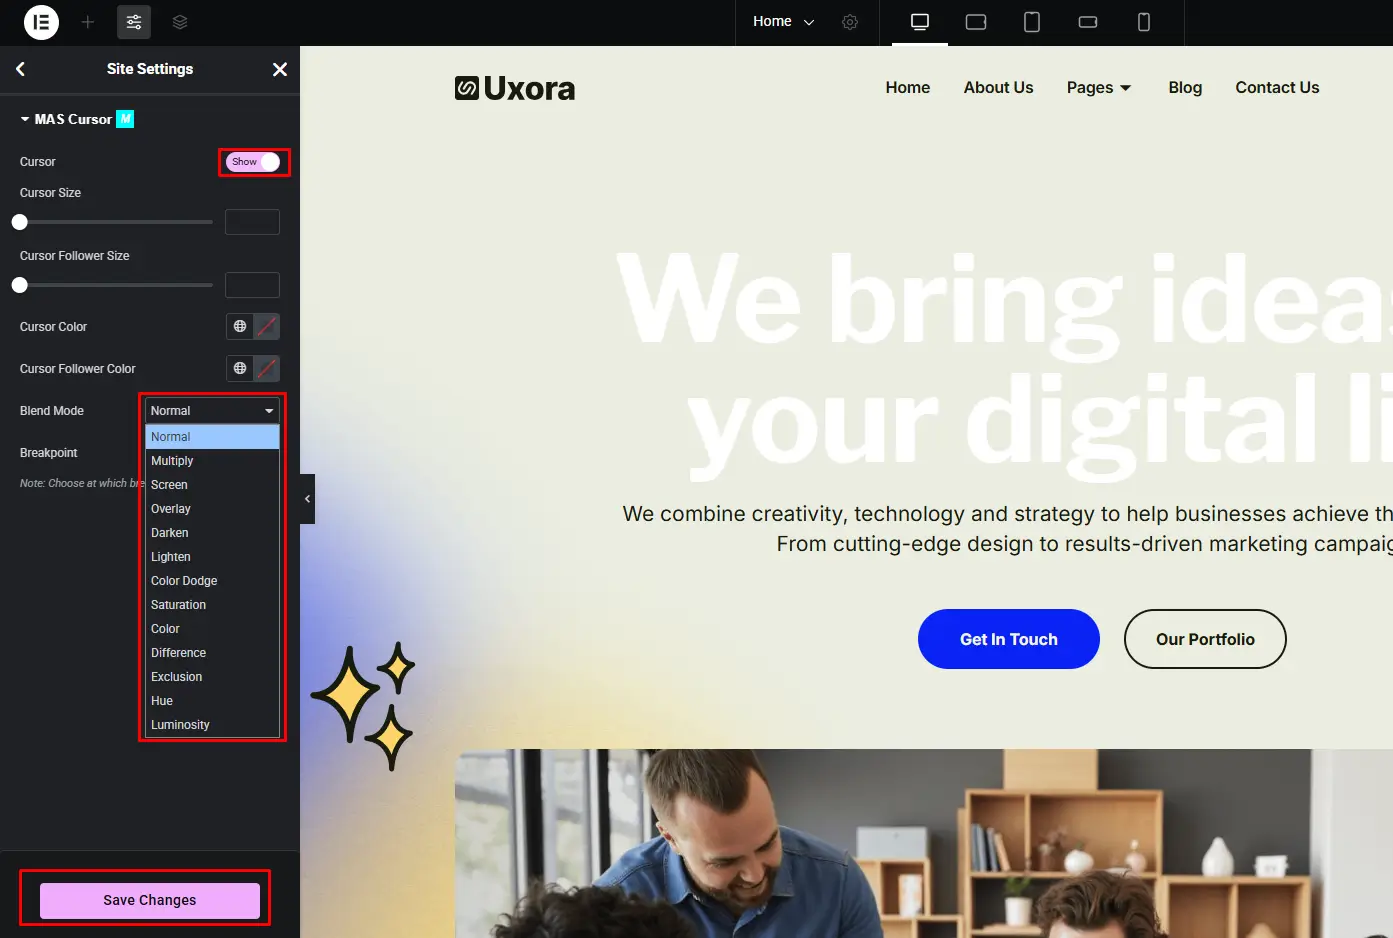Pick Hue blend mode

click(x=212, y=701)
